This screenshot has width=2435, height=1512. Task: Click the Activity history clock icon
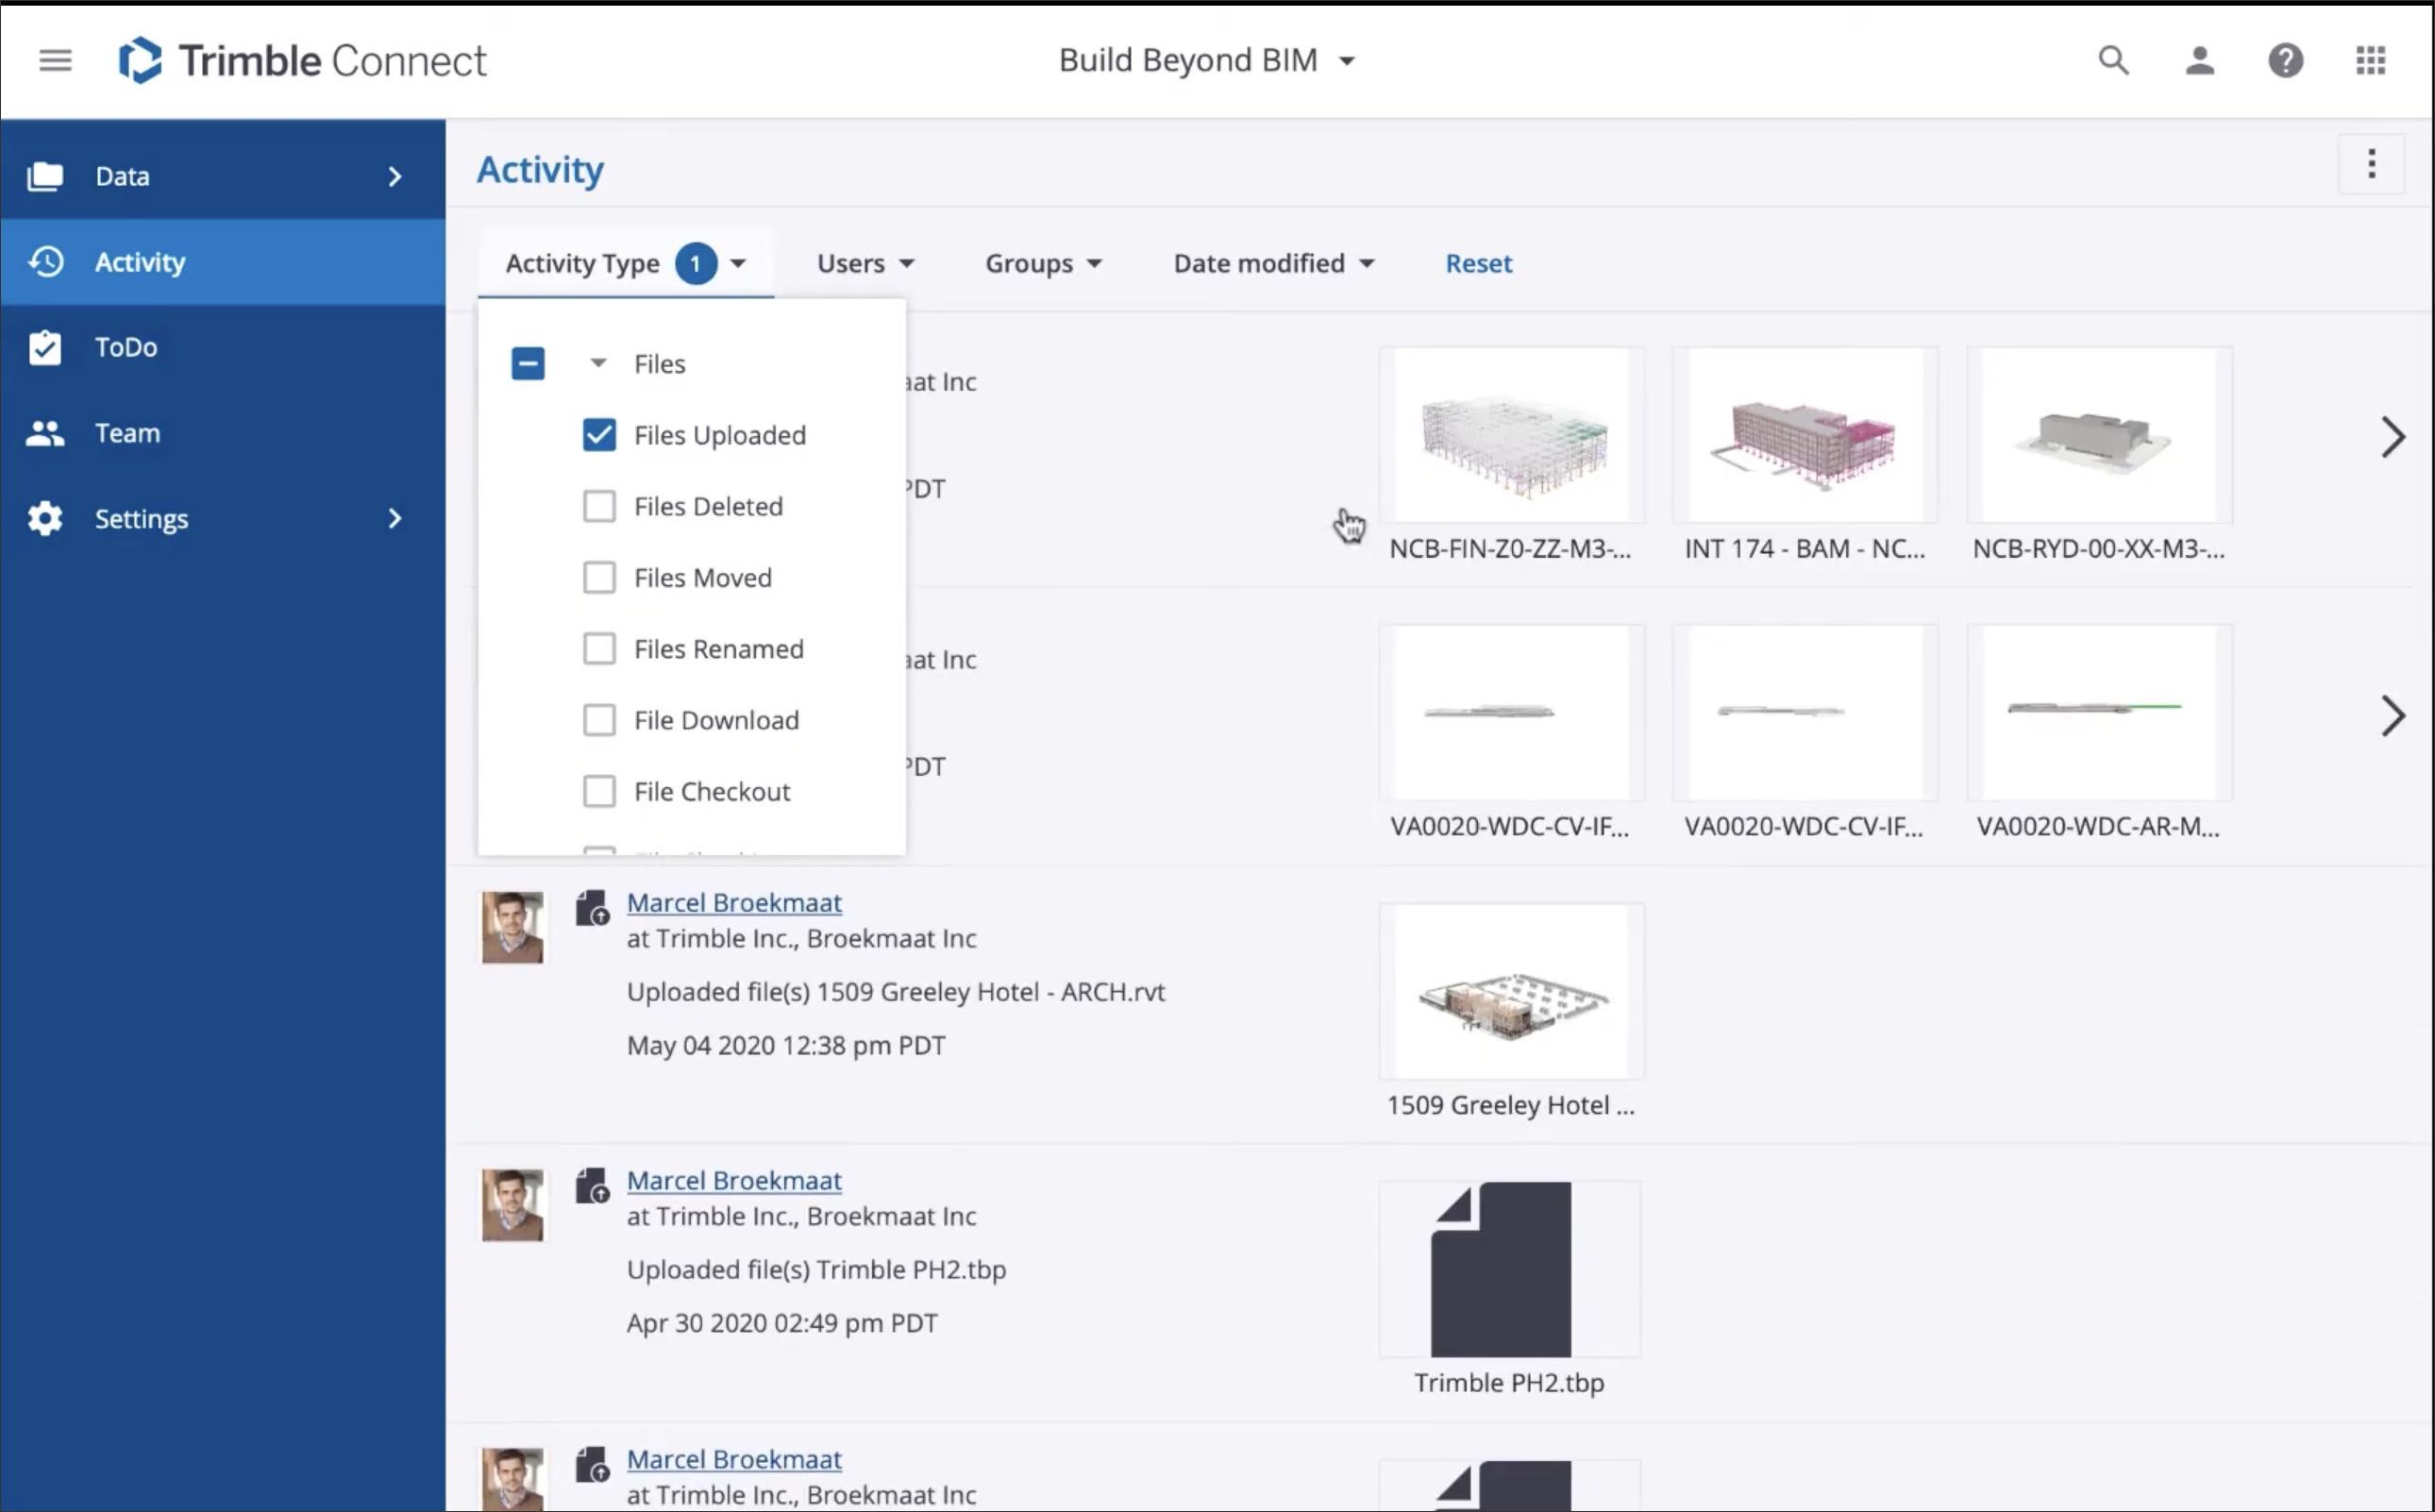click(x=46, y=262)
